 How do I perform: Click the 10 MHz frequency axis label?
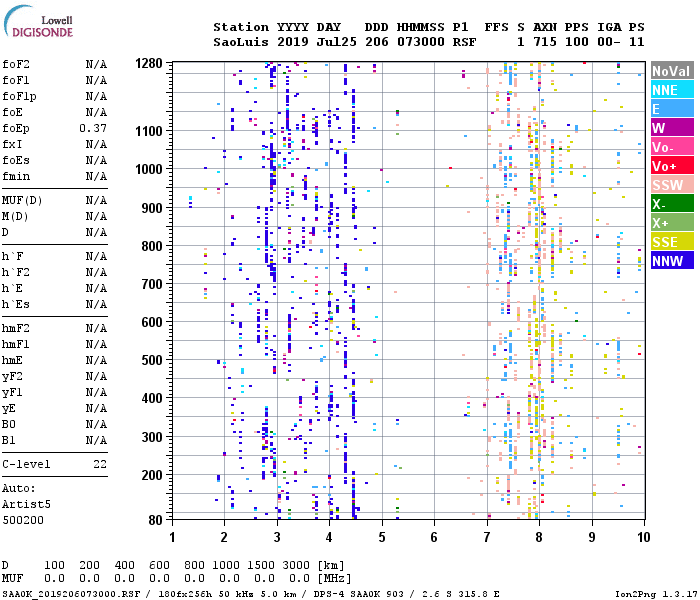coord(644,537)
